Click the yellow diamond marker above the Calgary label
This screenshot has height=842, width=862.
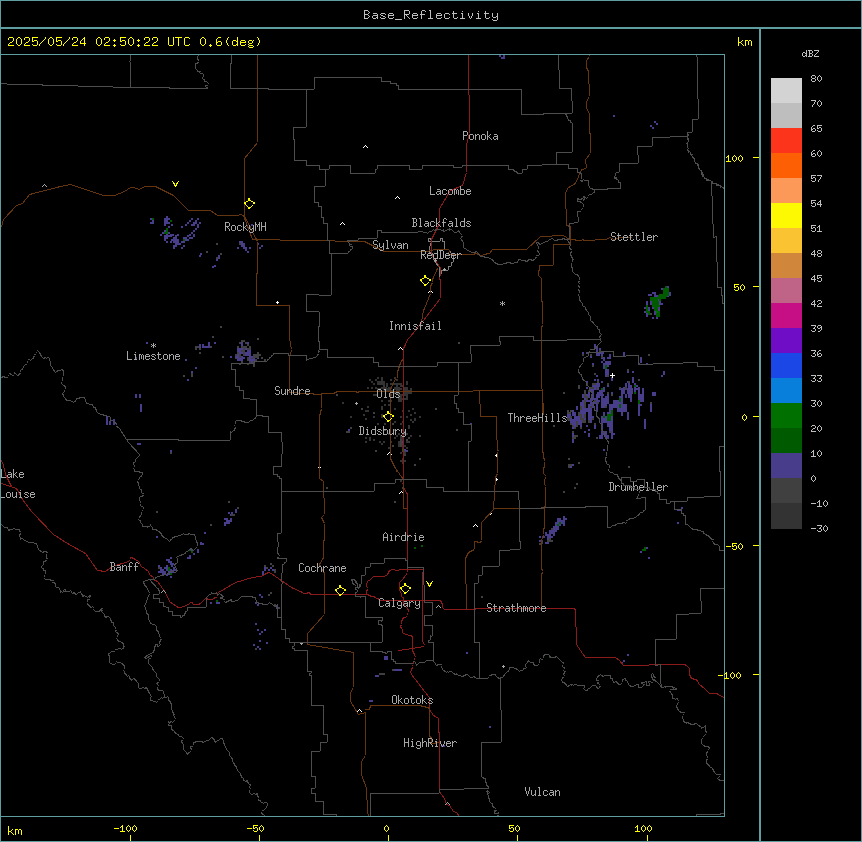(405, 589)
